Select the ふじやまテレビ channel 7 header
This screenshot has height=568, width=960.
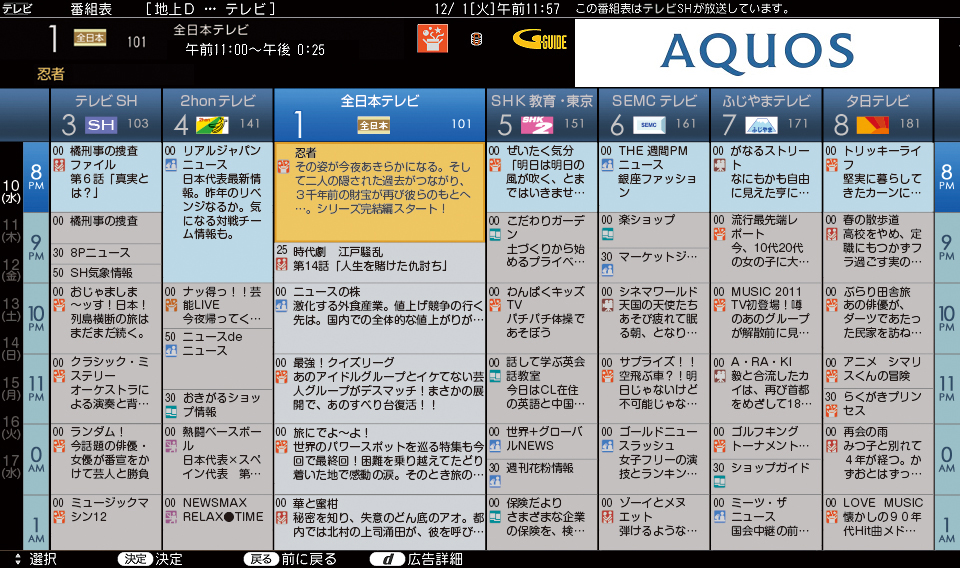[x=766, y=115]
